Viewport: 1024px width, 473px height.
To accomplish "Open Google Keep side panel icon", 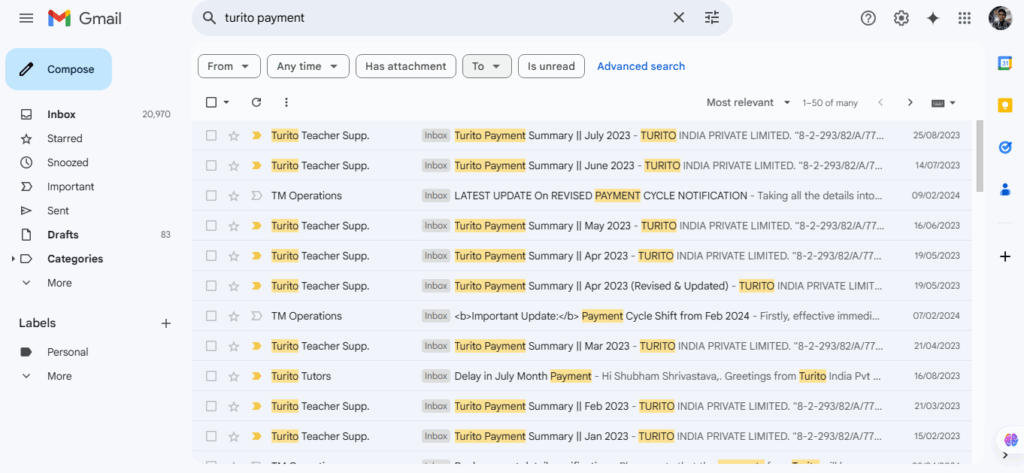I will click(x=1005, y=105).
